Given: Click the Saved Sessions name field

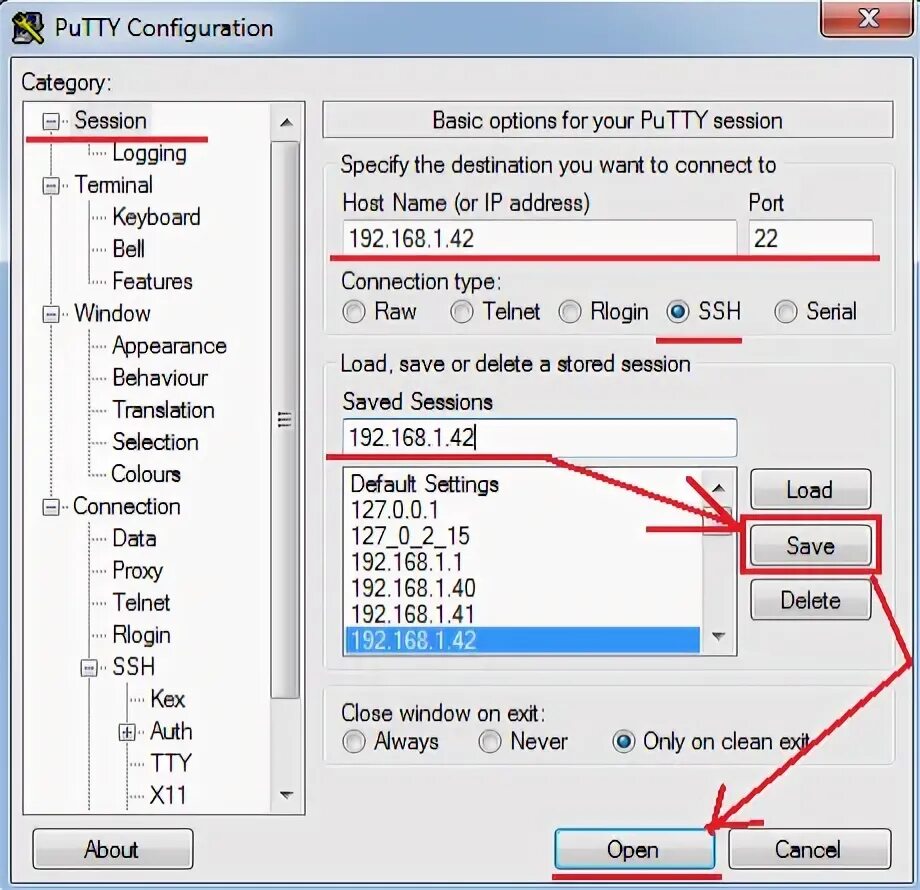Looking at the screenshot, I should pos(539,438).
